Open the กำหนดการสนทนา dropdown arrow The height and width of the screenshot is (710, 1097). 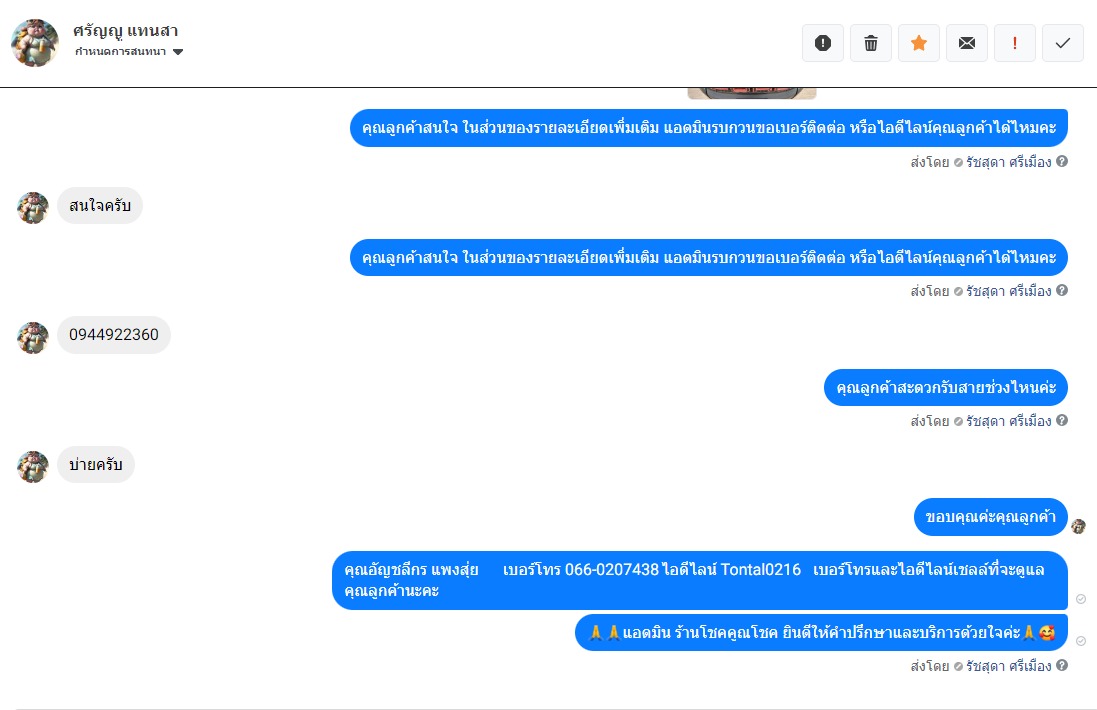[178, 52]
